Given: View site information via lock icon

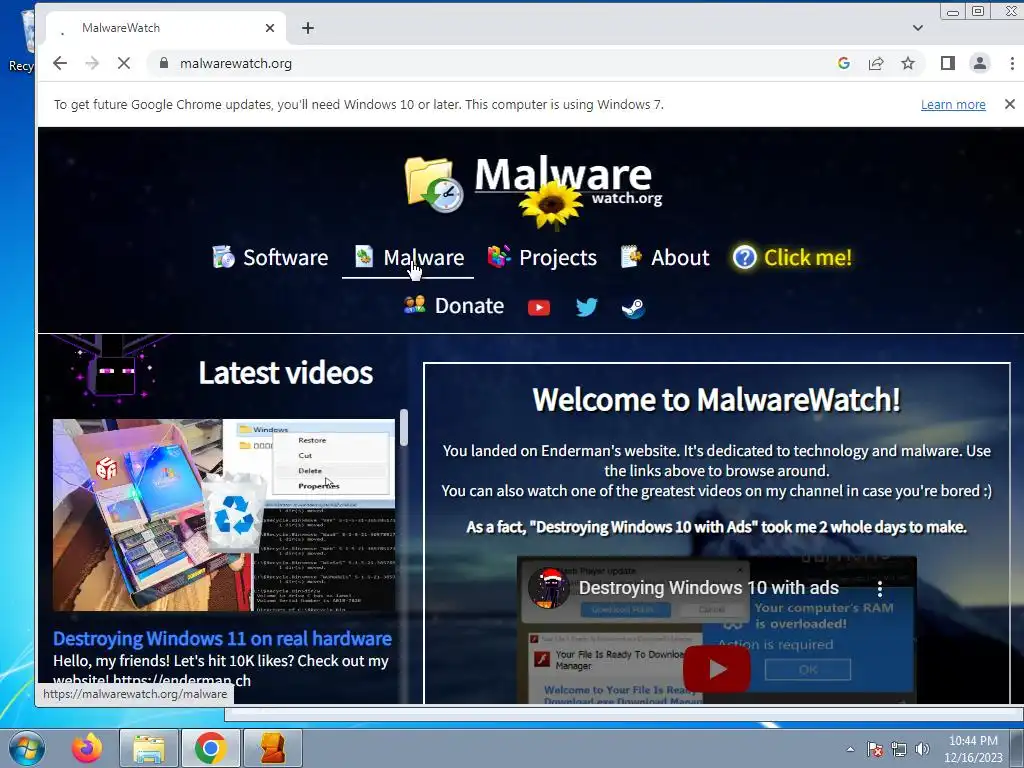Looking at the screenshot, I should tap(164, 63).
